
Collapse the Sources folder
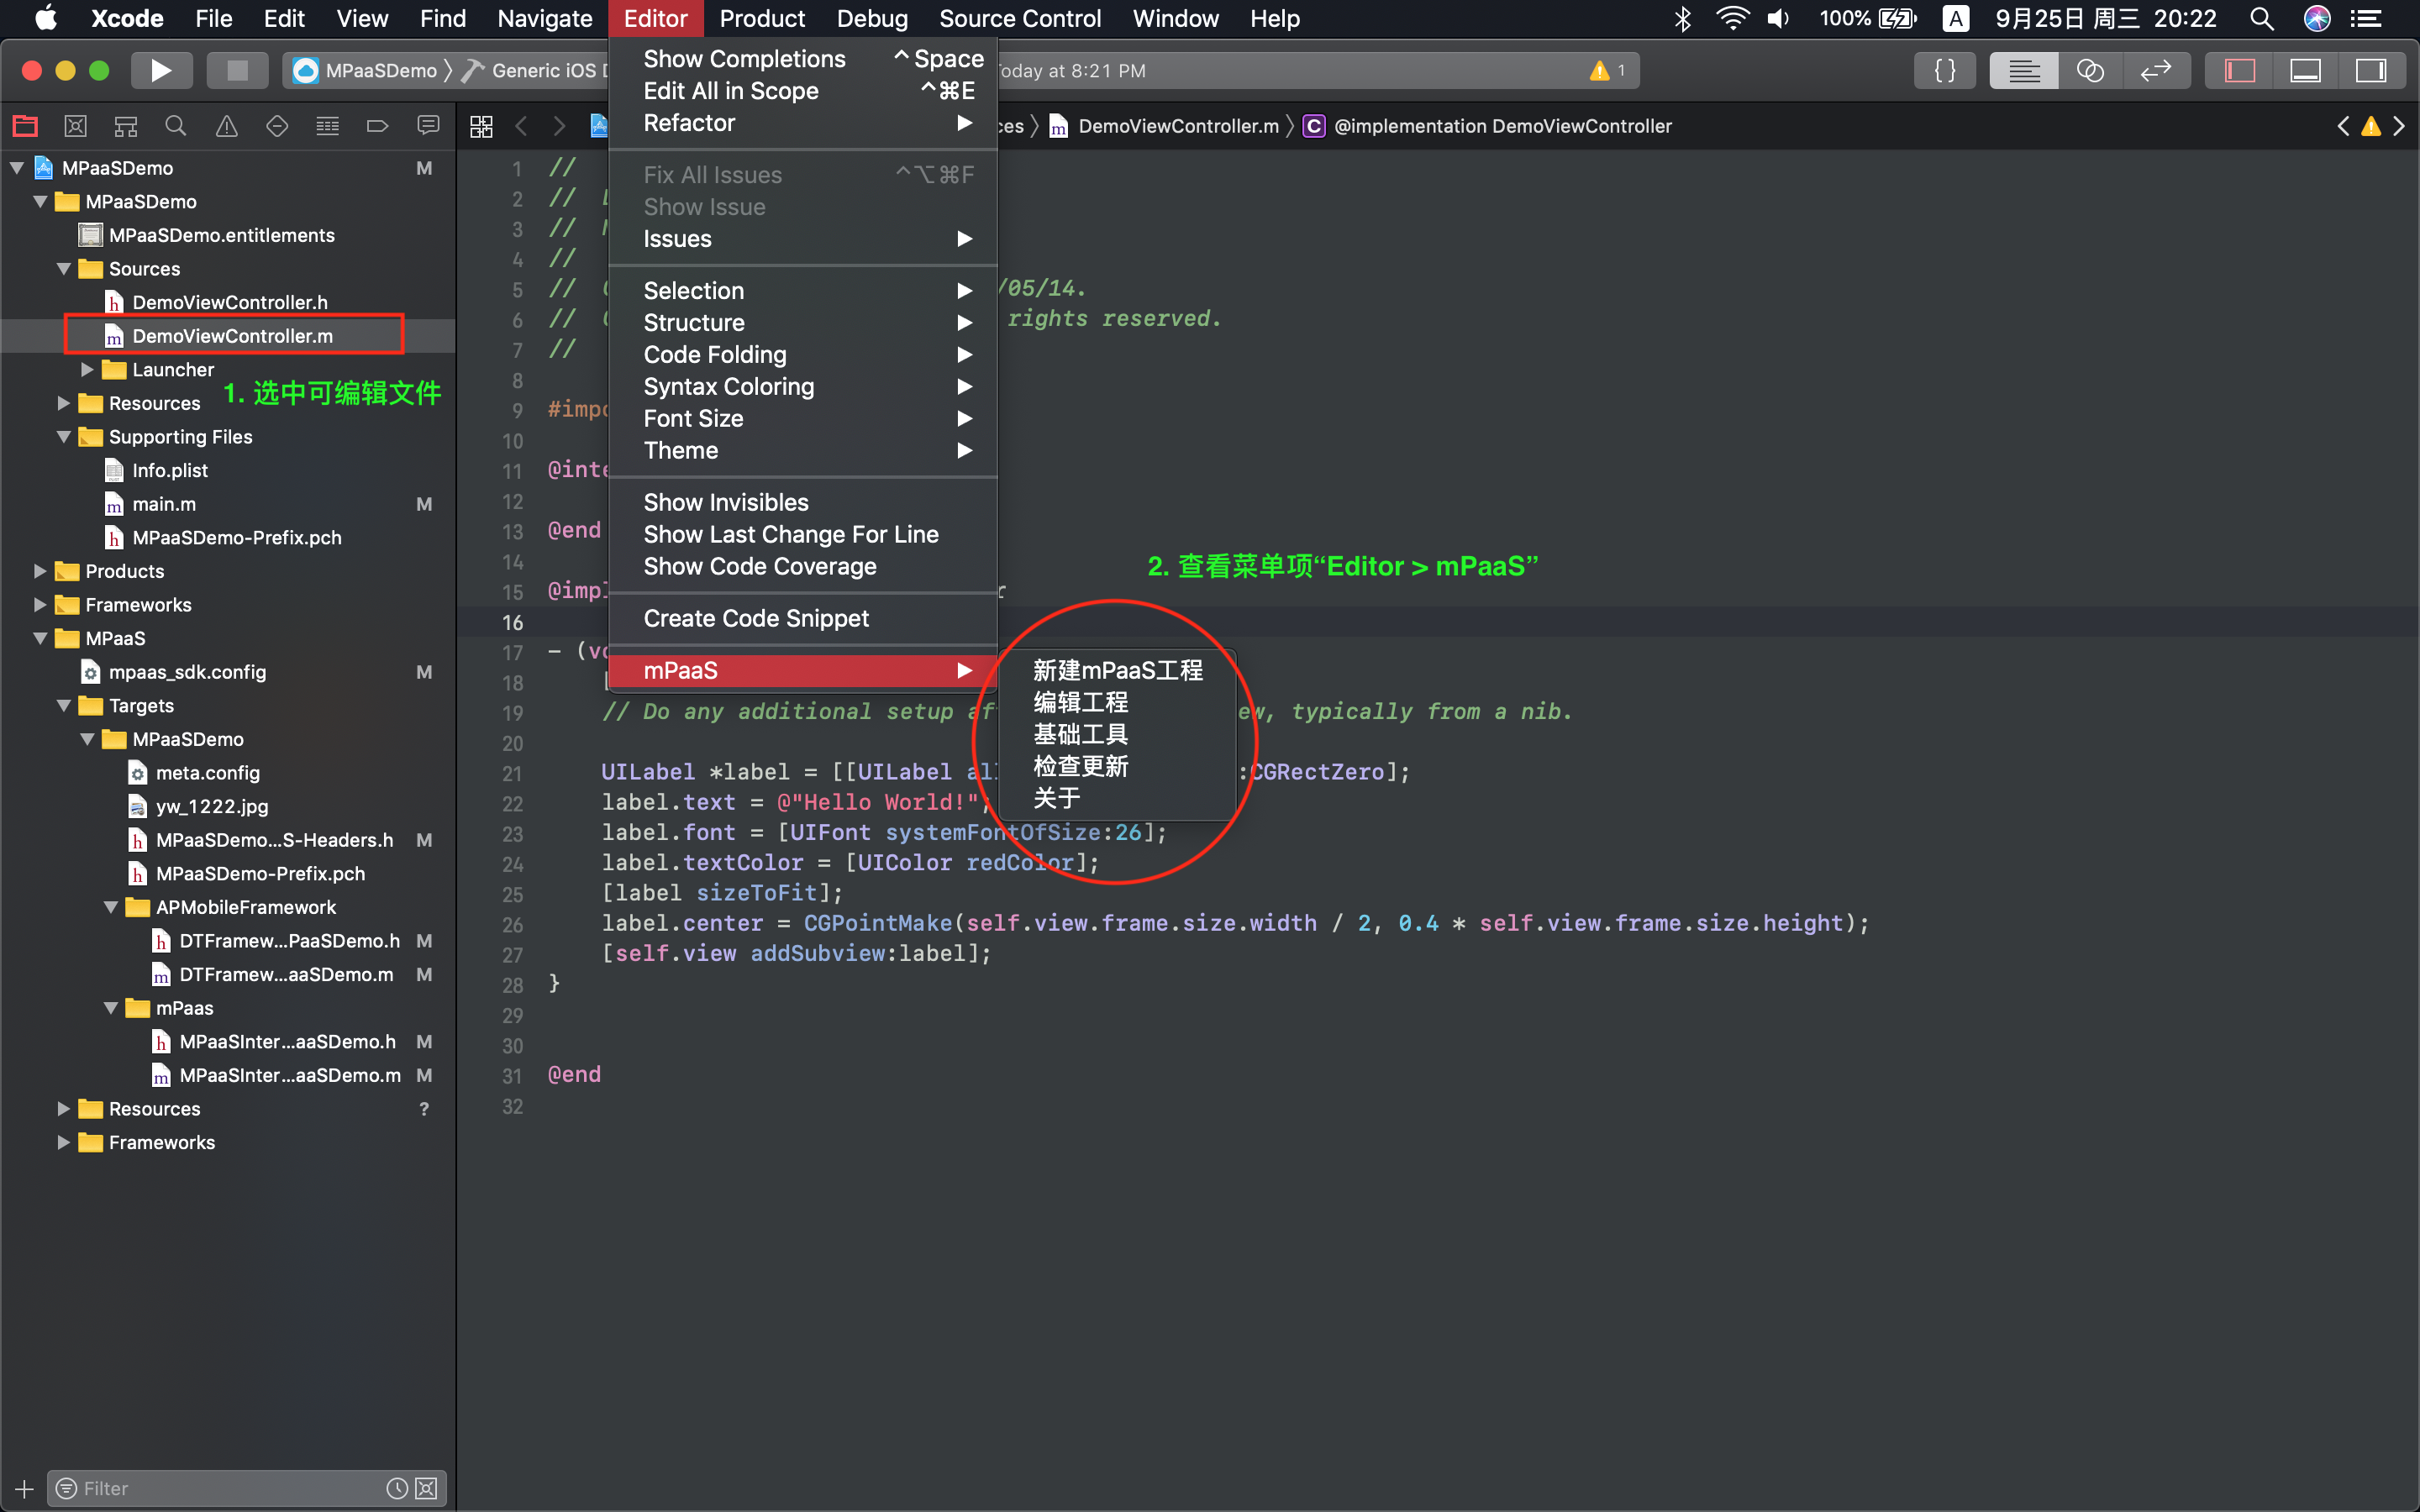pyautogui.click(x=64, y=268)
